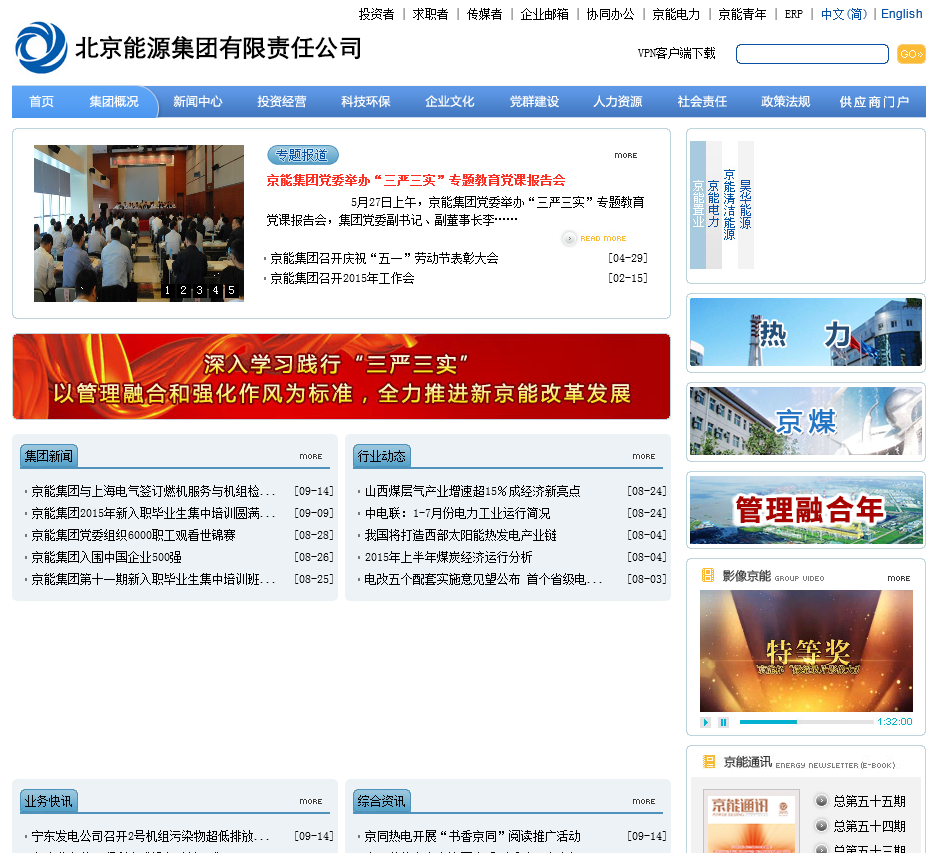Click the search input field
This screenshot has height=853, width=938.
(x=812, y=54)
